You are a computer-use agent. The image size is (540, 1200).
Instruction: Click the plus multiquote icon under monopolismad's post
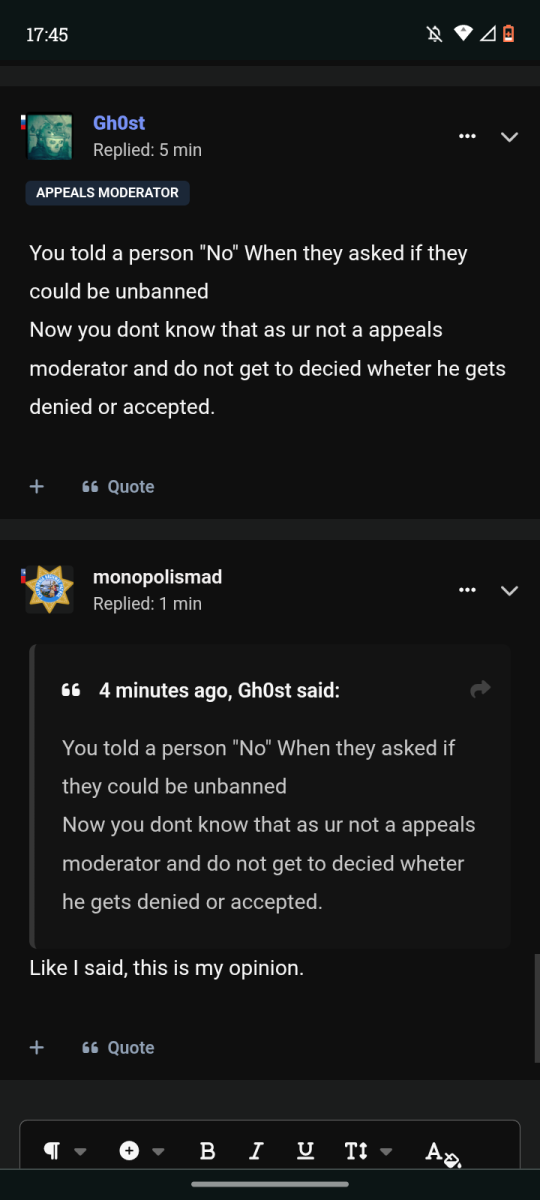[37, 1047]
